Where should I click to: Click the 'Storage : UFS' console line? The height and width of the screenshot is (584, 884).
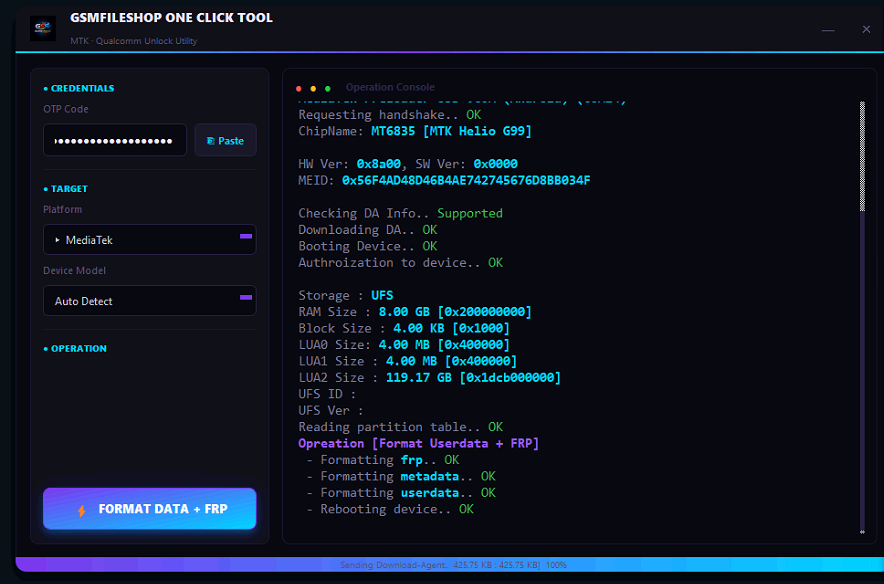pyautogui.click(x=346, y=295)
